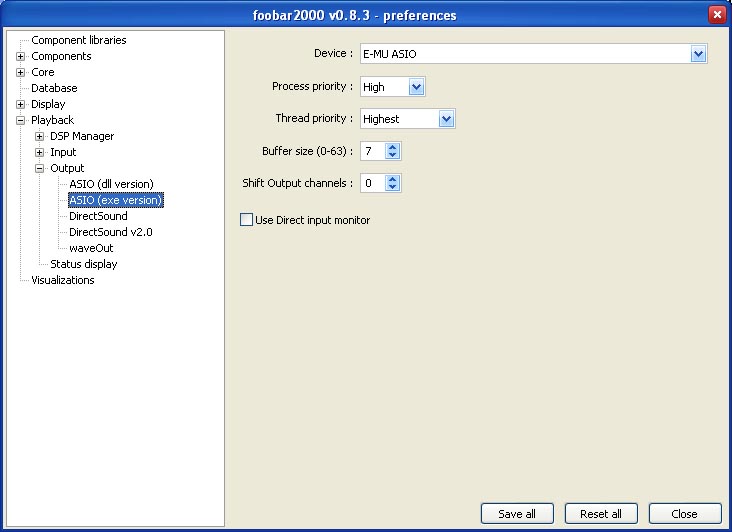The height and width of the screenshot is (532, 732).
Task: Increase Shift Output channels value
Action: tap(393, 179)
